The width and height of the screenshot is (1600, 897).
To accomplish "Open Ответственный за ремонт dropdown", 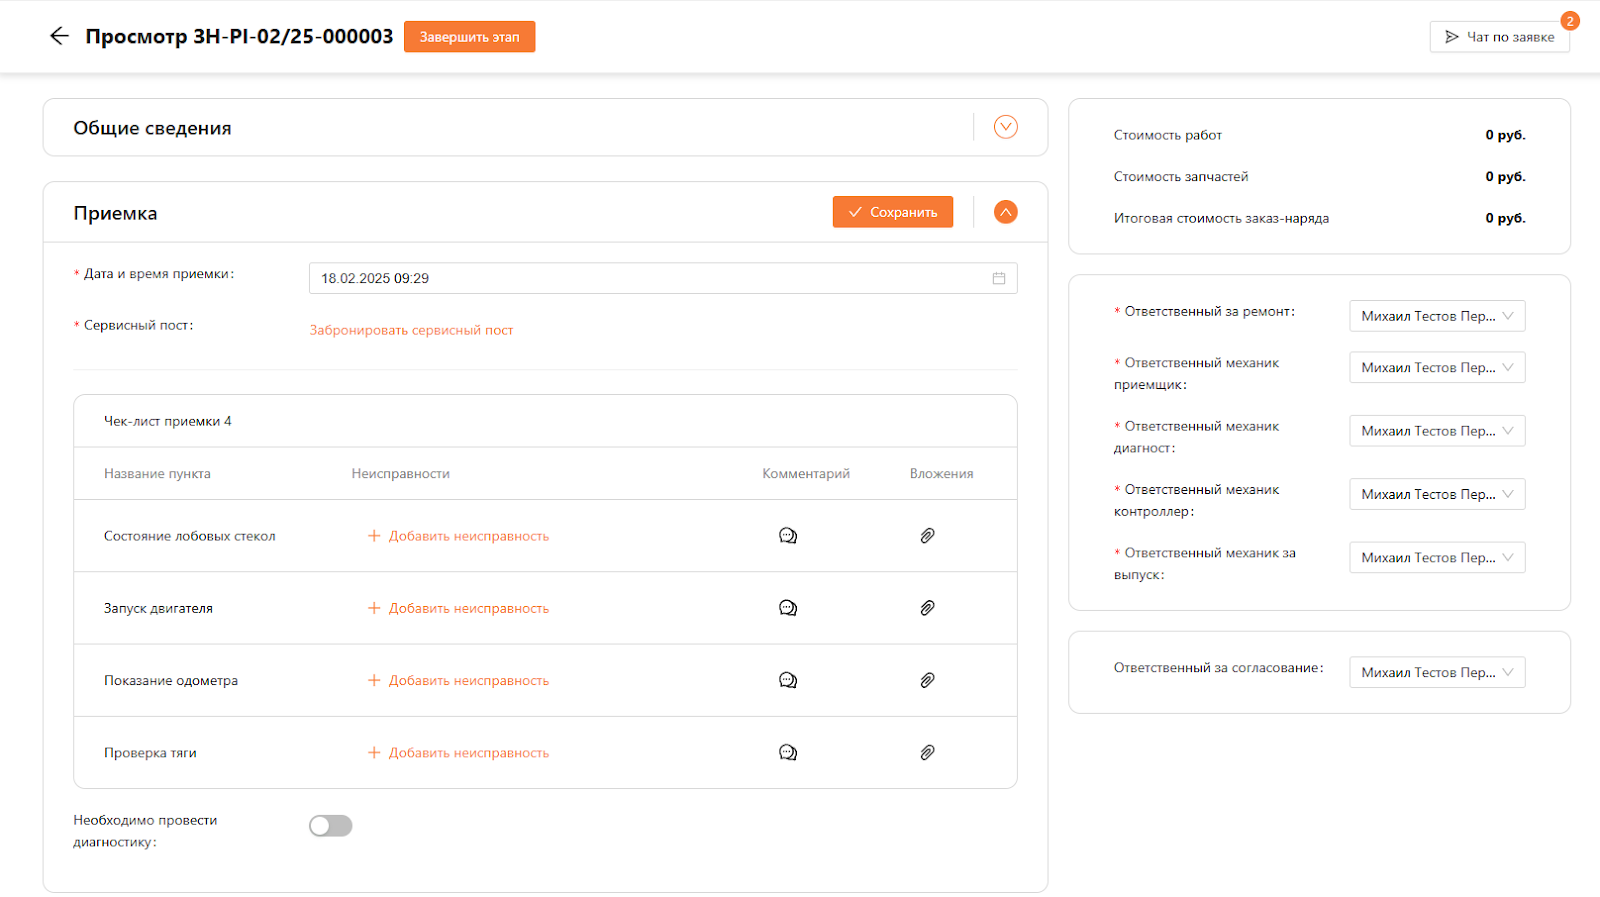I will click(1436, 316).
